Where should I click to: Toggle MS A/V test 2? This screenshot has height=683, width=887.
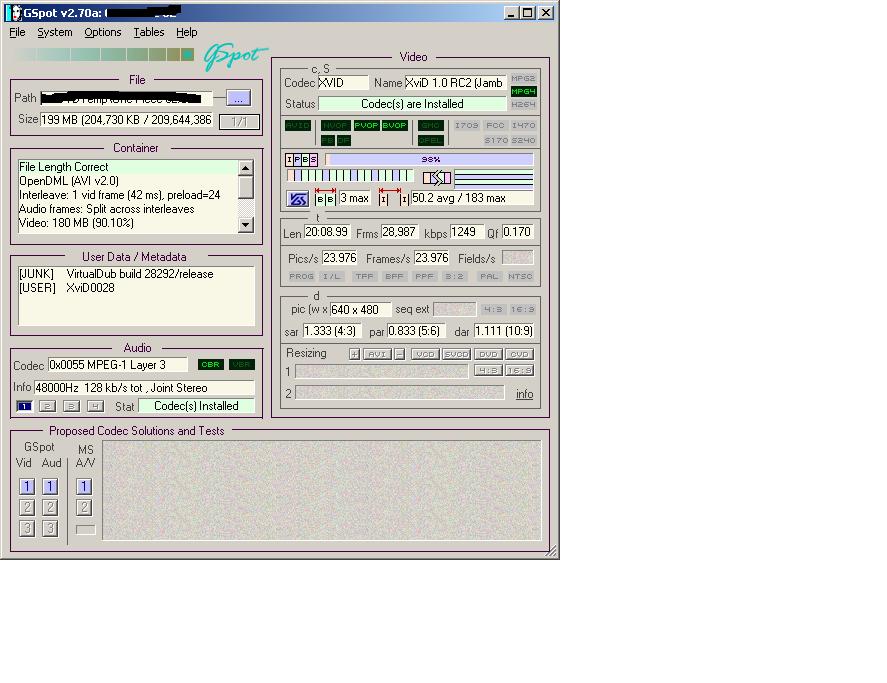pos(84,507)
